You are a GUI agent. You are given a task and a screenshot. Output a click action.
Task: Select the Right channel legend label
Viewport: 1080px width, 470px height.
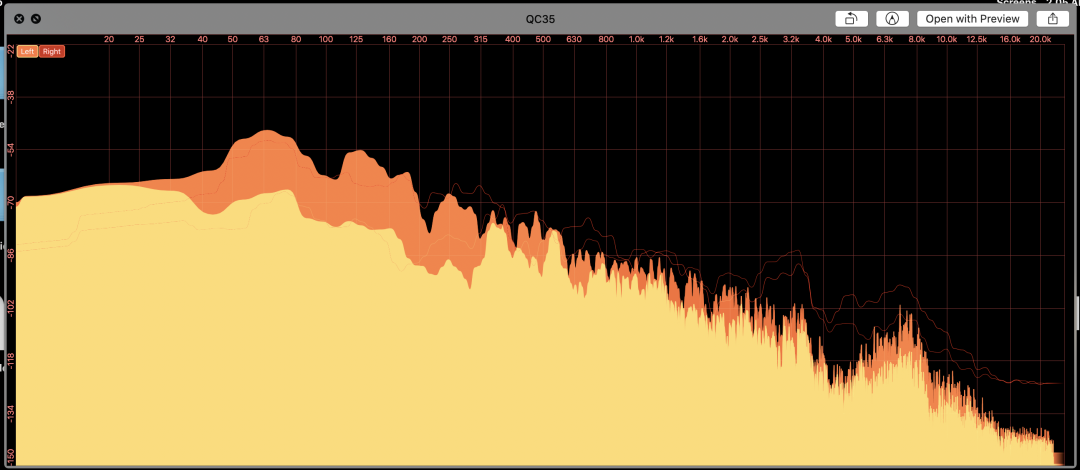click(52, 52)
